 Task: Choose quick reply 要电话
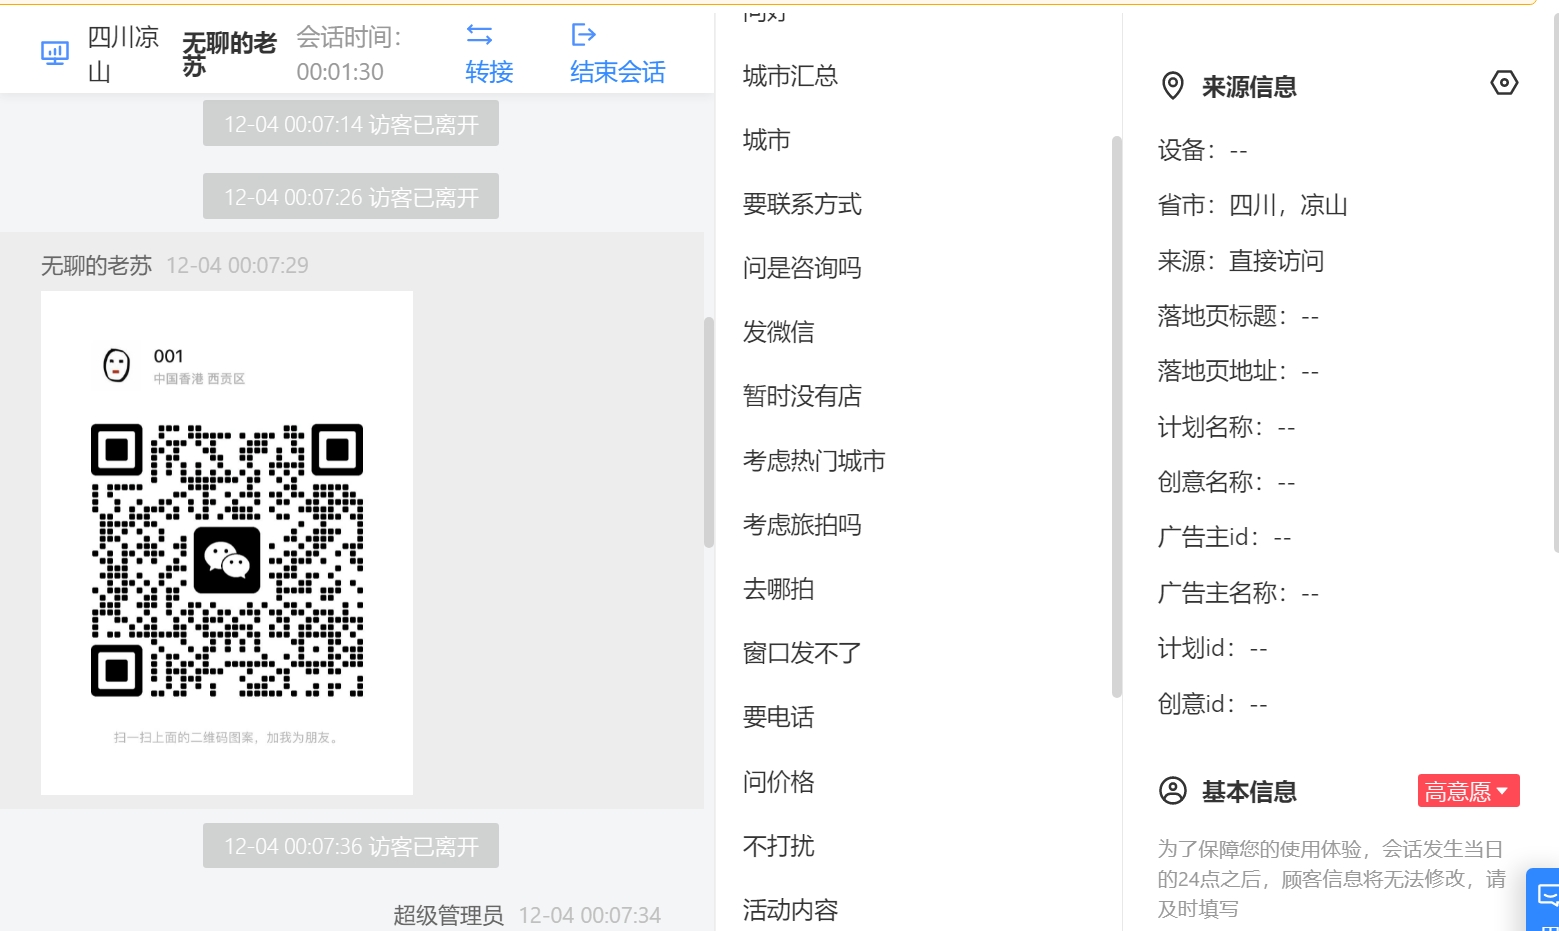point(778,717)
